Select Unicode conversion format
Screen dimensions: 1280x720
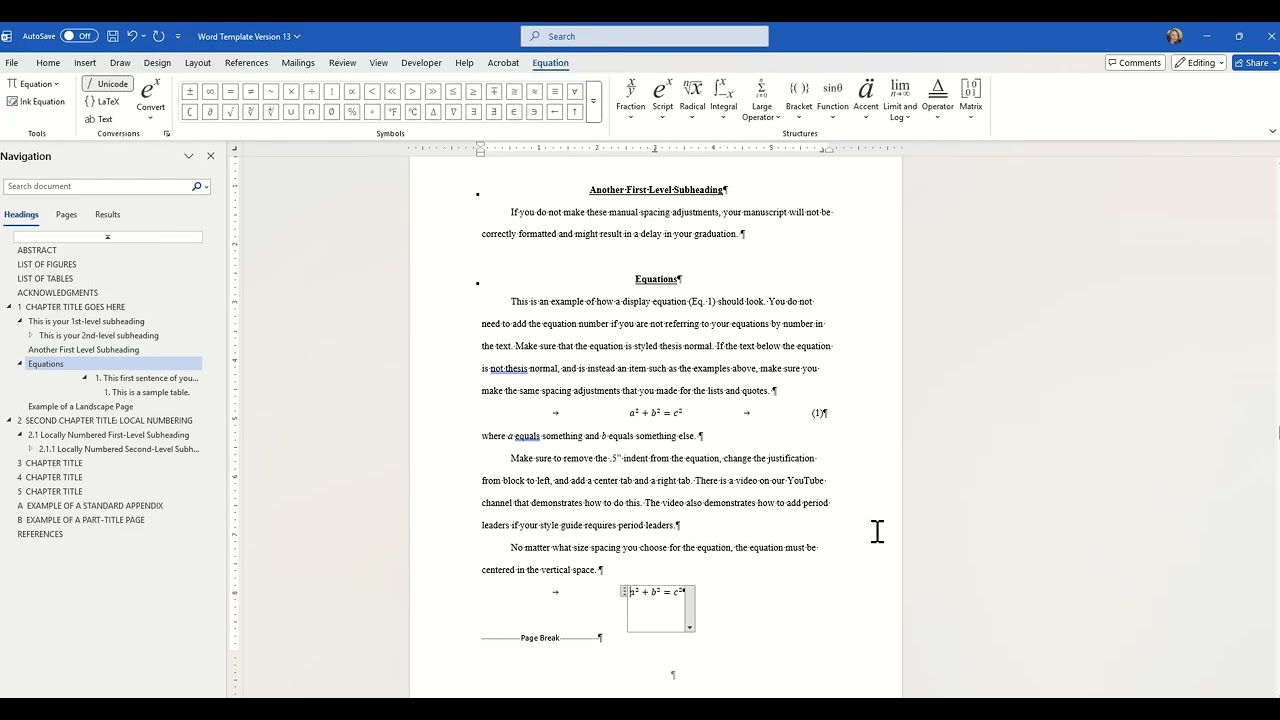click(x=107, y=84)
